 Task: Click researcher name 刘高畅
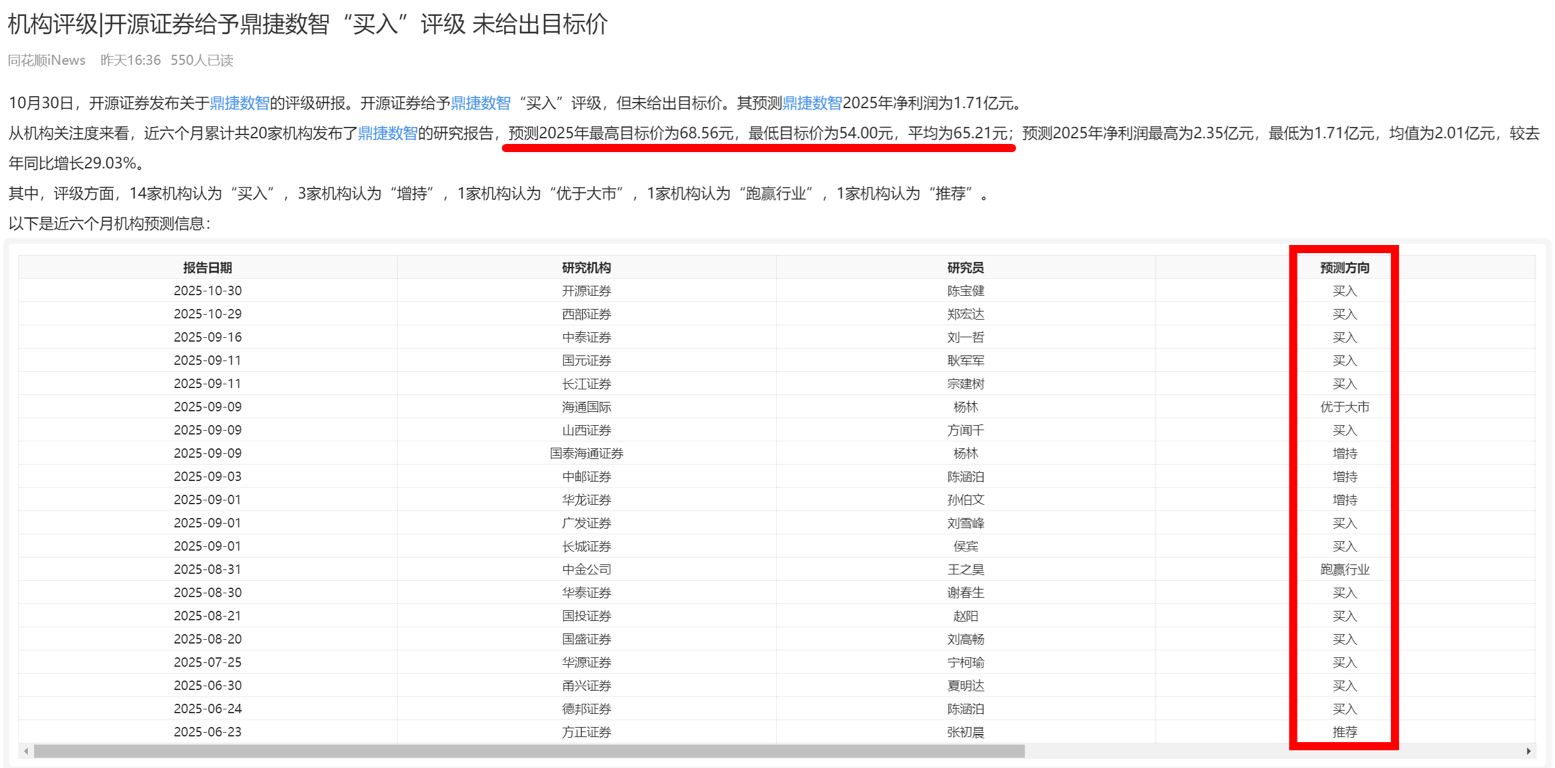coord(966,639)
